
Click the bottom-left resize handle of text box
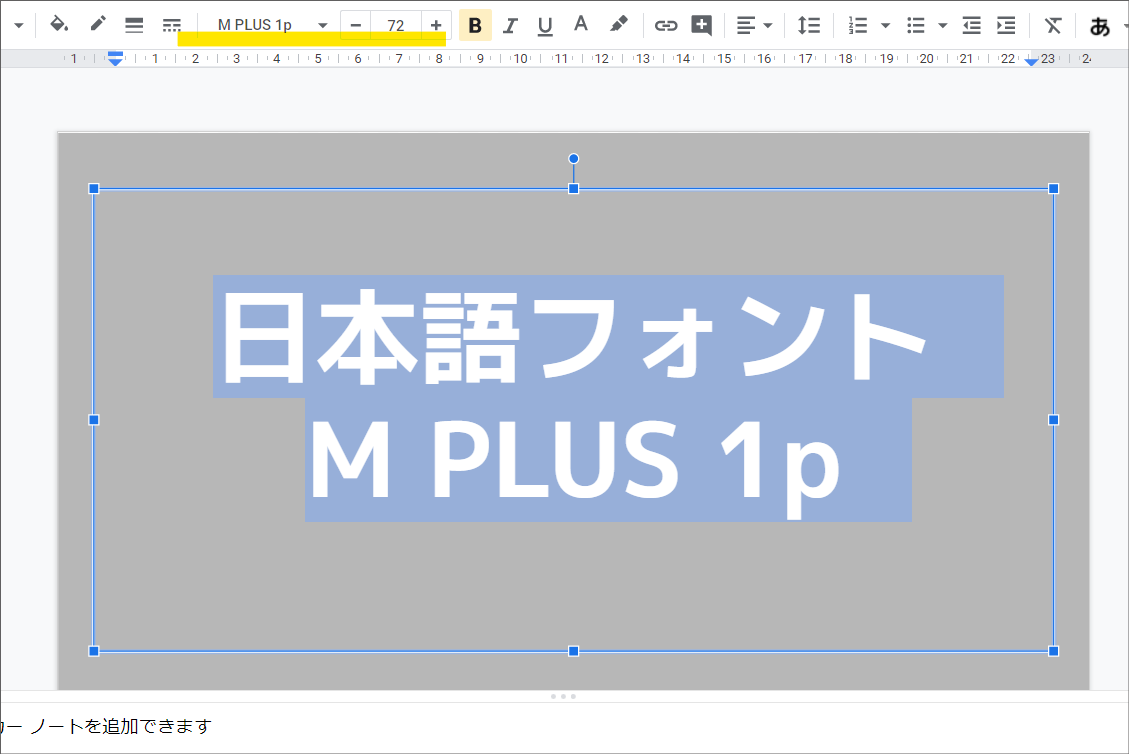[94, 651]
